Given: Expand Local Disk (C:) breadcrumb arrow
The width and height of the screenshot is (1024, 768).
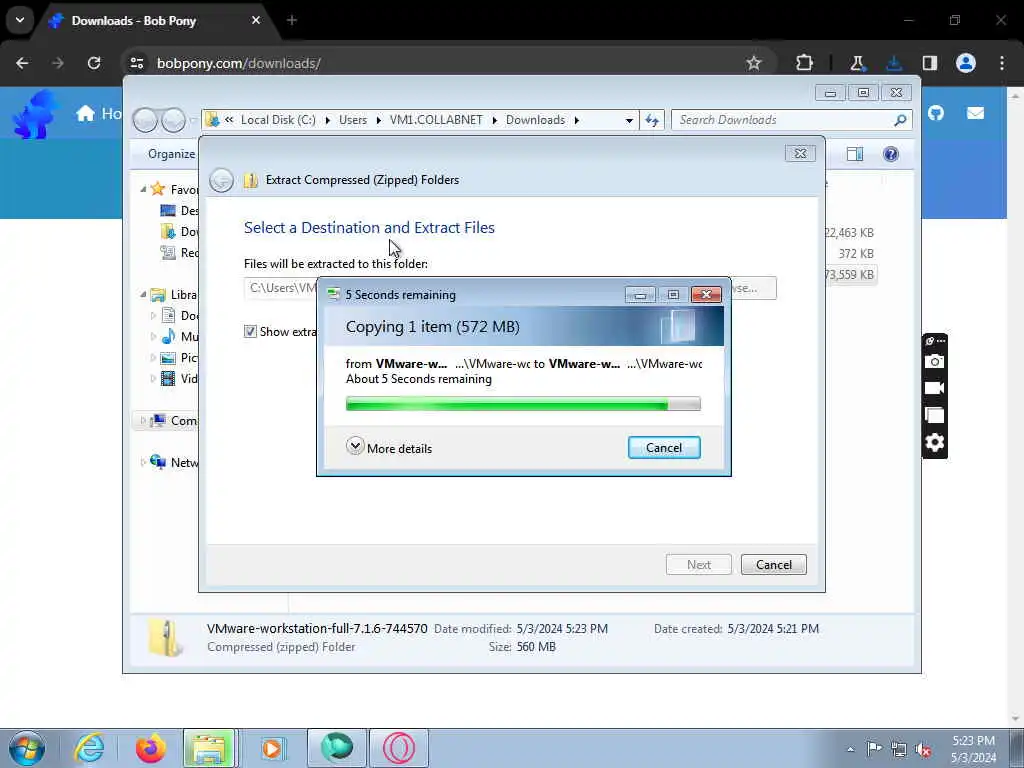Looking at the screenshot, I should [x=327, y=120].
